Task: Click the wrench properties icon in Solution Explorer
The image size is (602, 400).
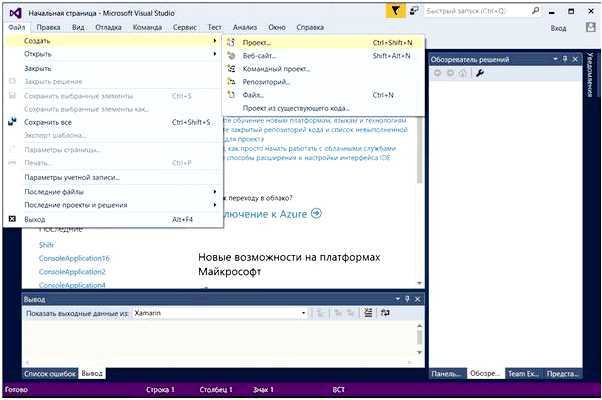Action: click(x=480, y=73)
